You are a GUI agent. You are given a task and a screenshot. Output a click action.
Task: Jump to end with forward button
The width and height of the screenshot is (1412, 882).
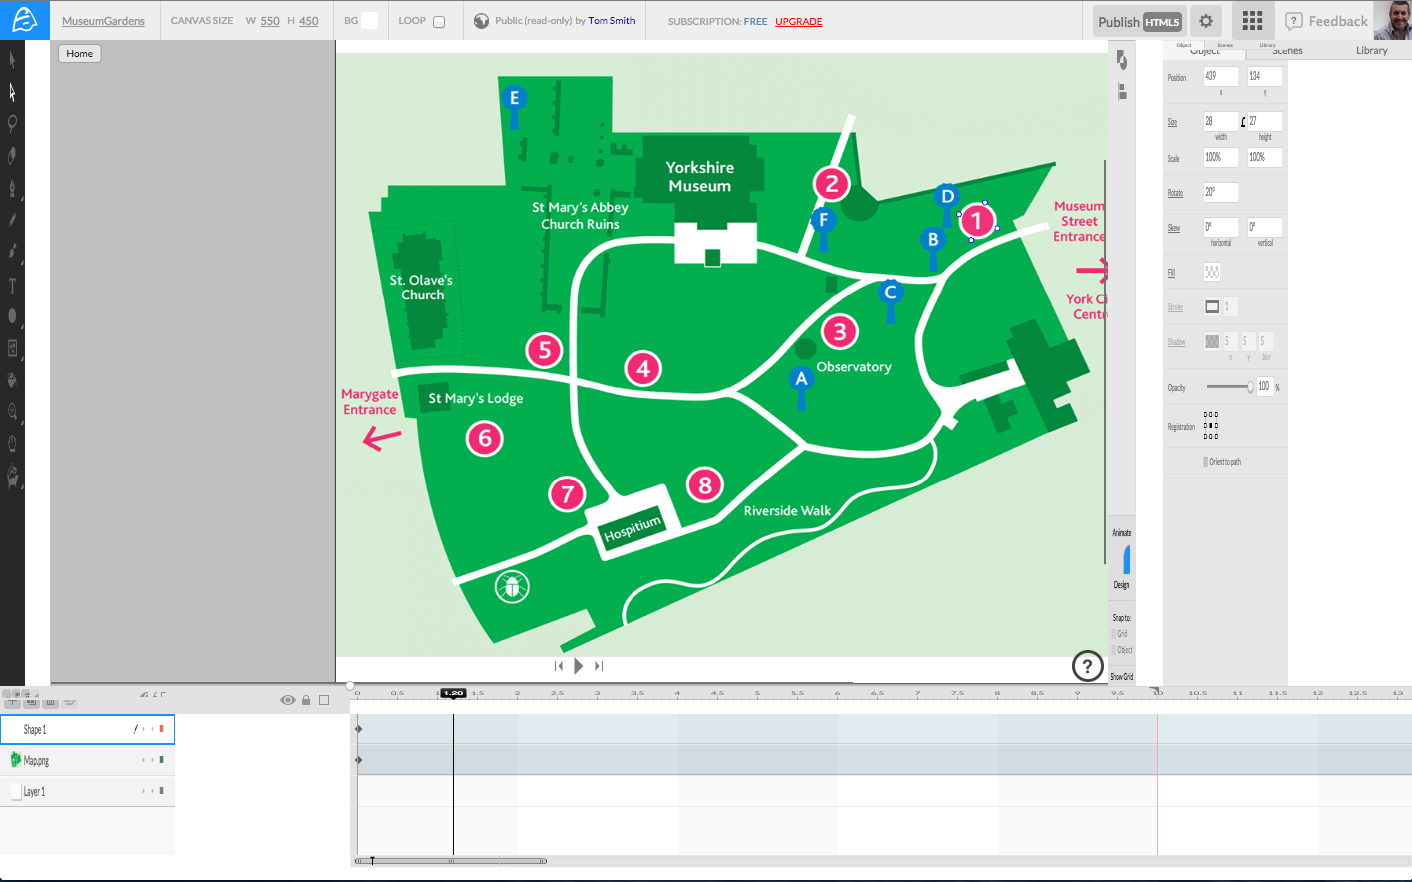pos(598,666)
